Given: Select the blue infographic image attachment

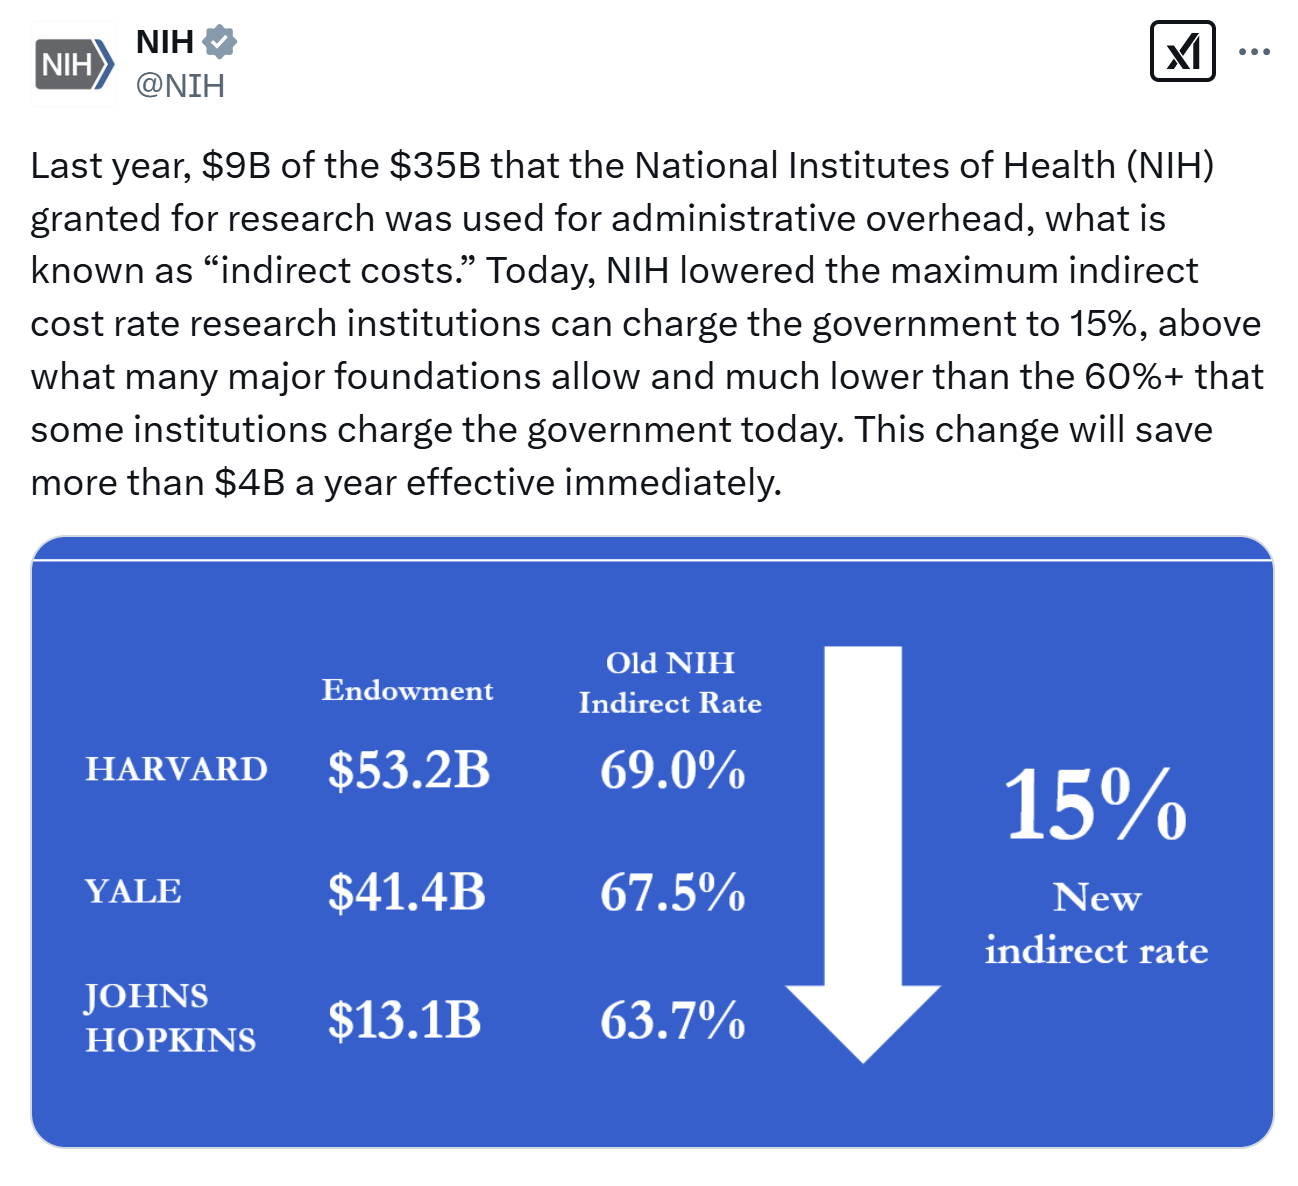Looking at the screenshot, I should click(650, 850).
